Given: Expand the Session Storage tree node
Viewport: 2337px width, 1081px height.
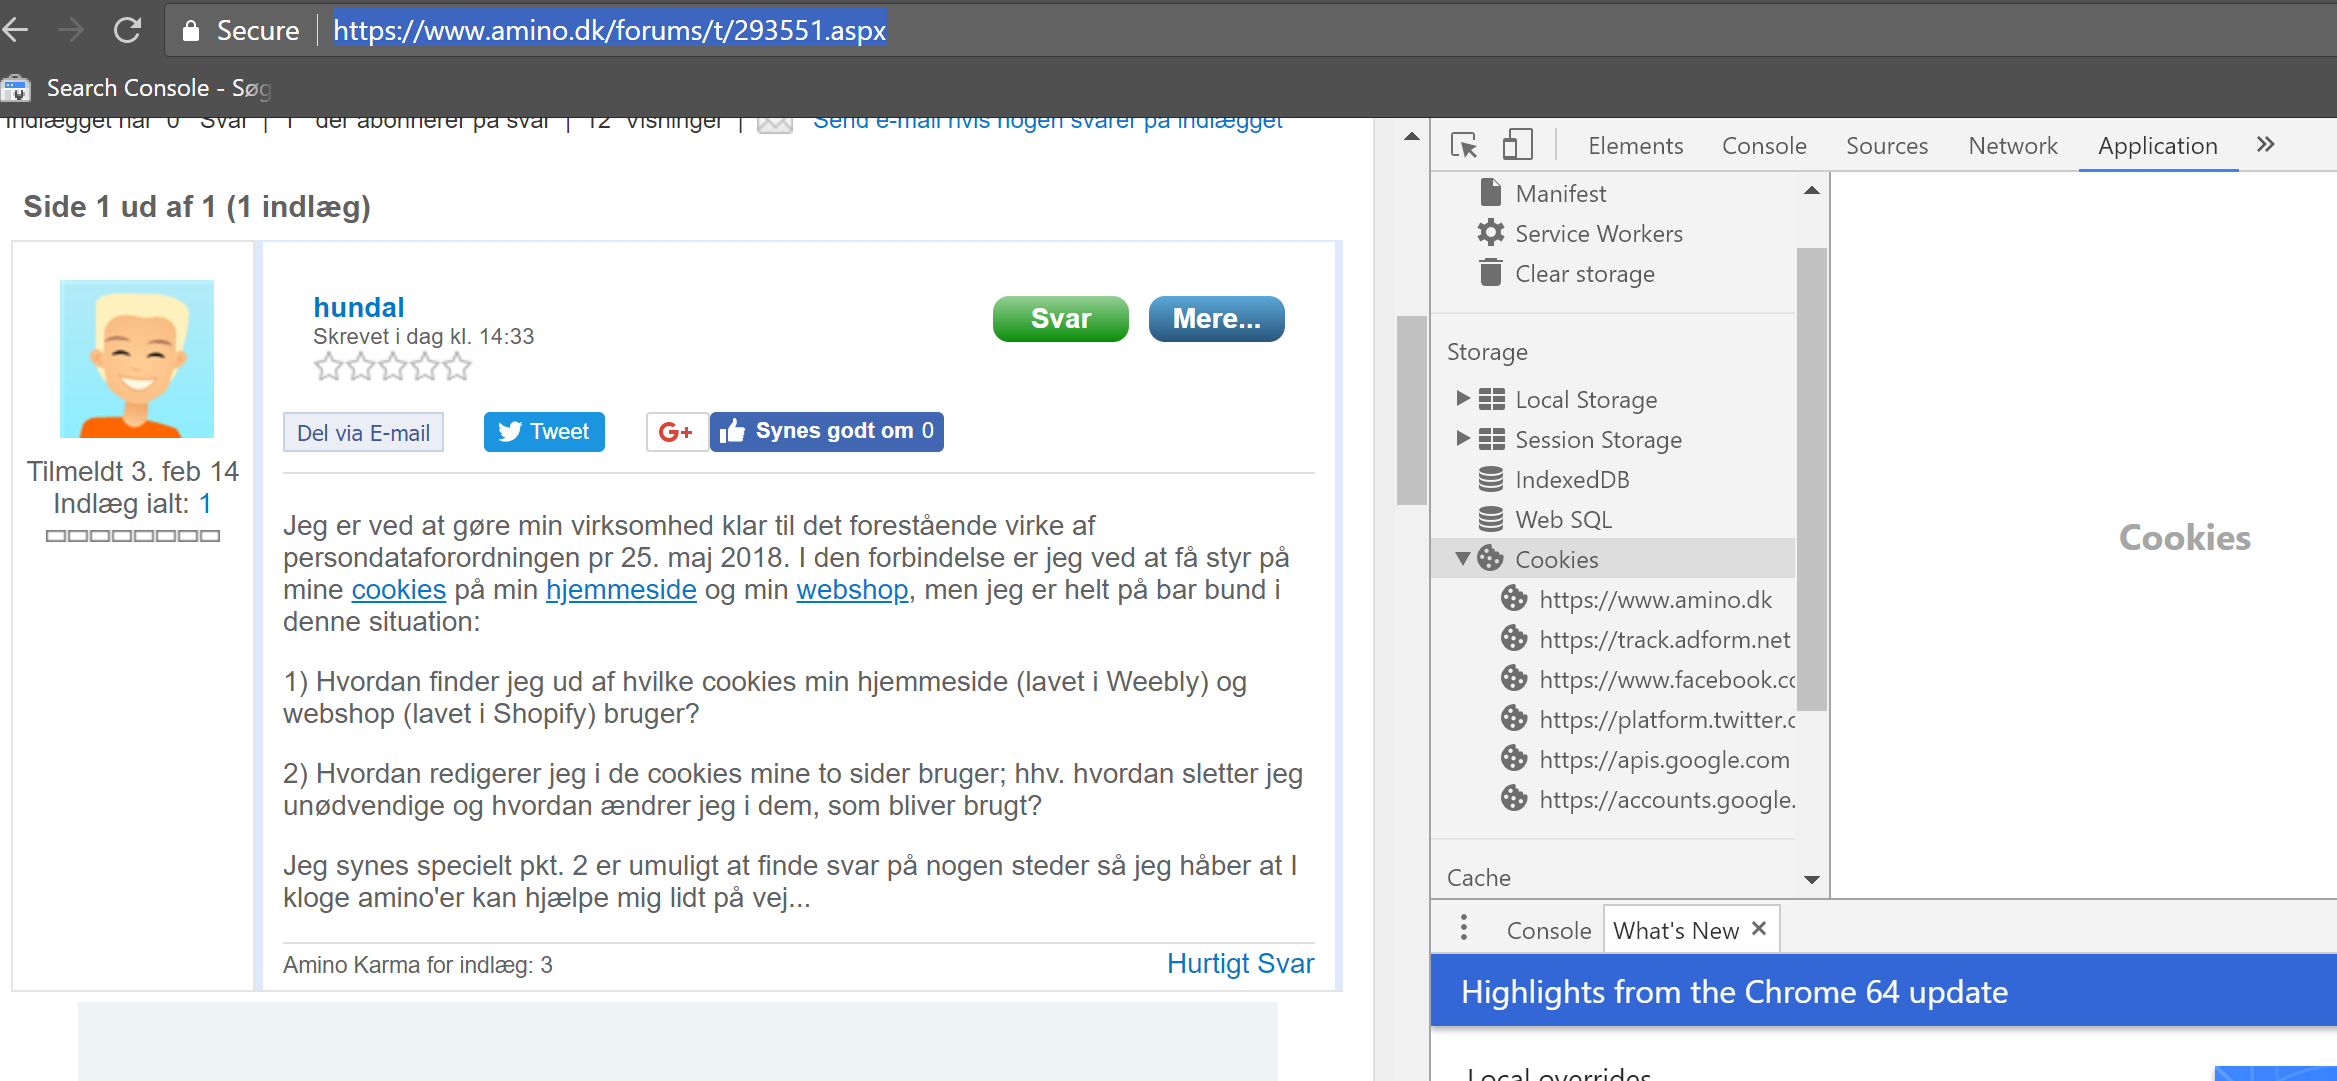Looking at the screenshot, I should coord(1463,439).
